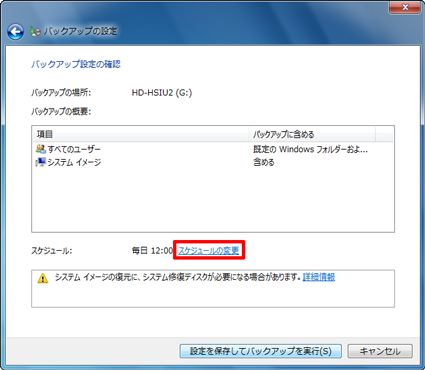
Task: Click the 既定の Windows フォルダー cell
Action: (x=310, y=149)
